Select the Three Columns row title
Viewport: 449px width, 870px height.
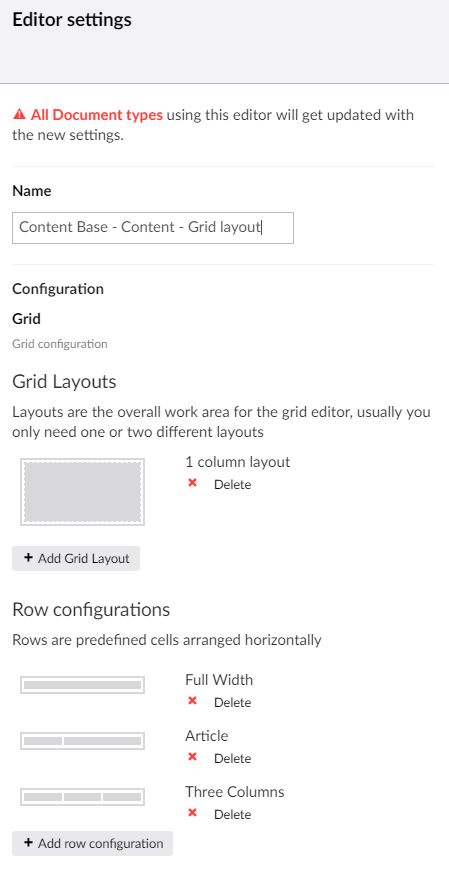(235, 792)
